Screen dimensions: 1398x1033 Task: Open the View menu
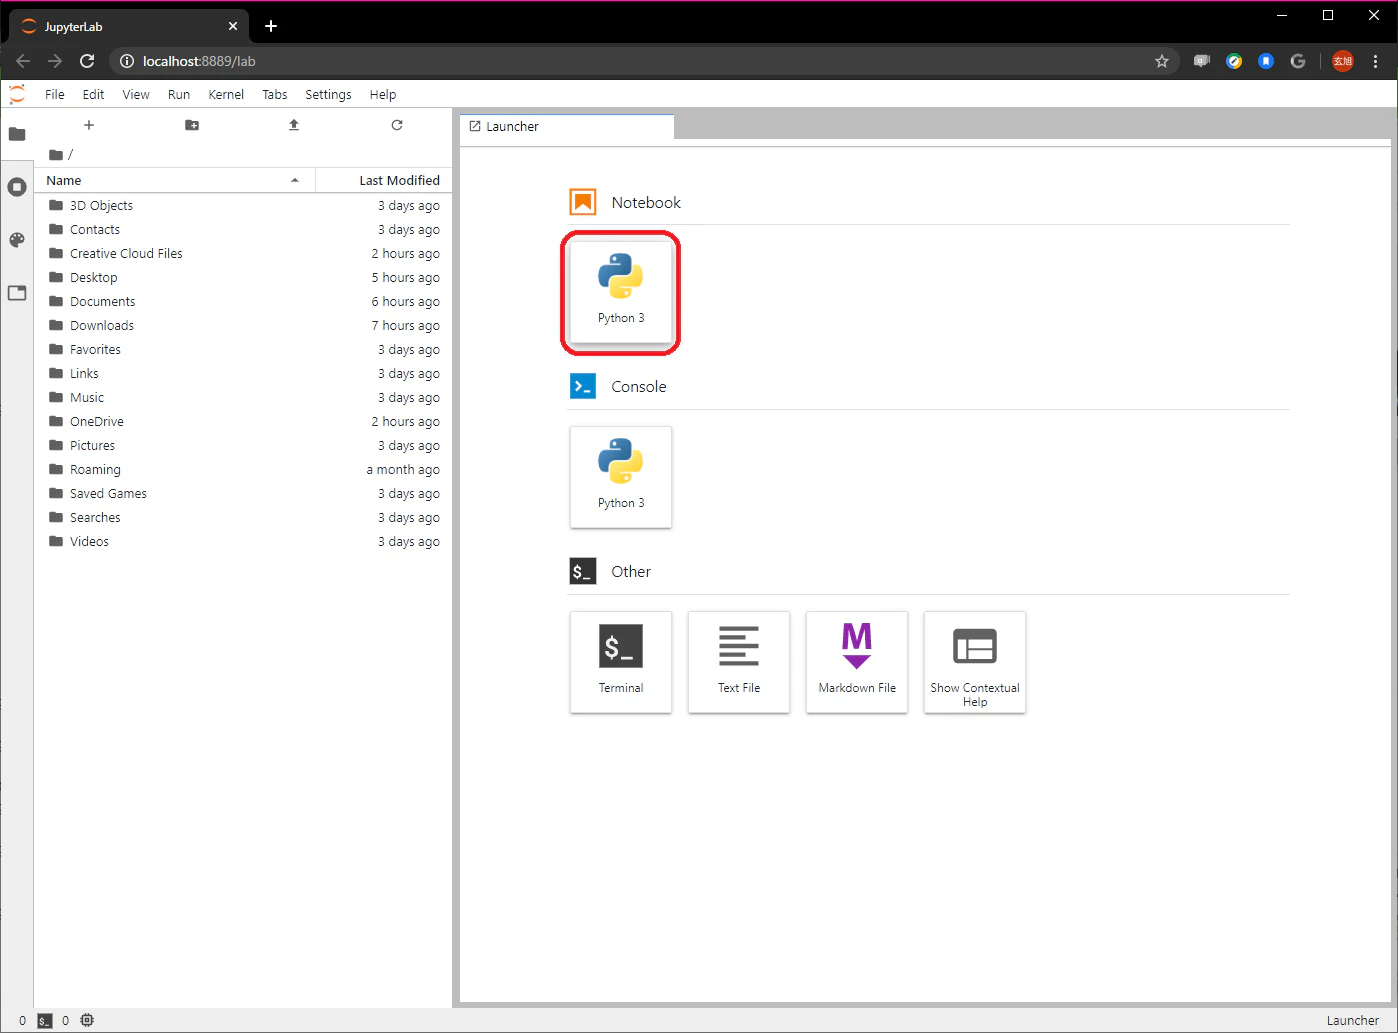click(x=136, y=94)
